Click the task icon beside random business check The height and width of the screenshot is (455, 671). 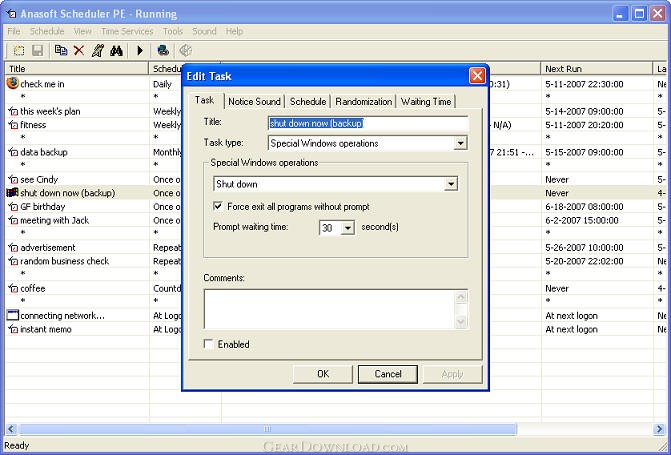pos(13,261)
